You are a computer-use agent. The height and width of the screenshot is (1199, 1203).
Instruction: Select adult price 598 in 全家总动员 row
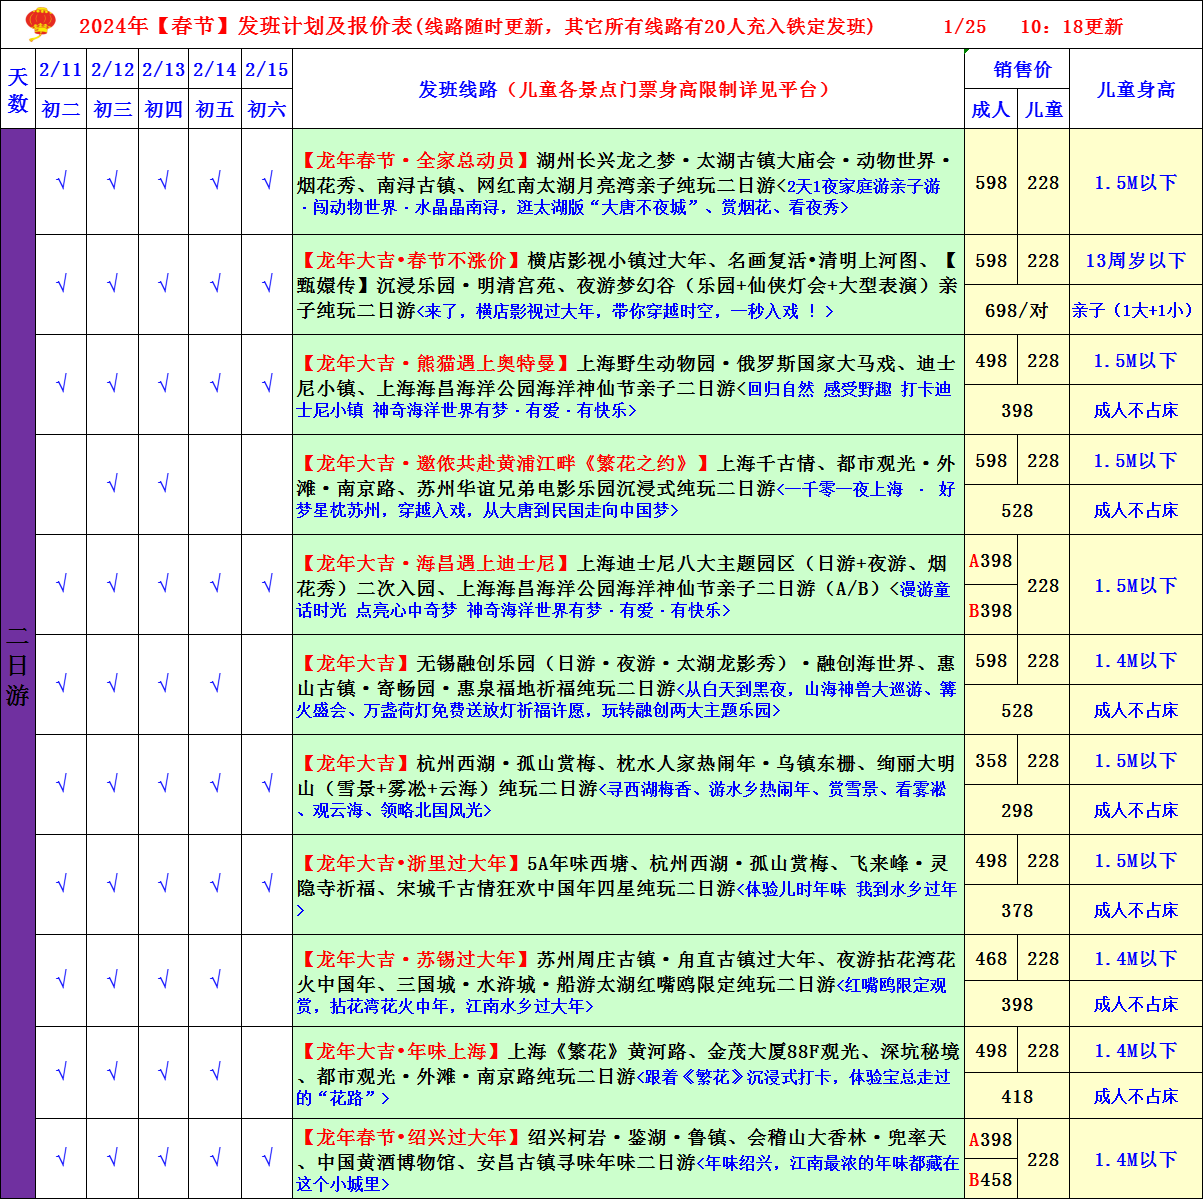click(x=991, y=183)
